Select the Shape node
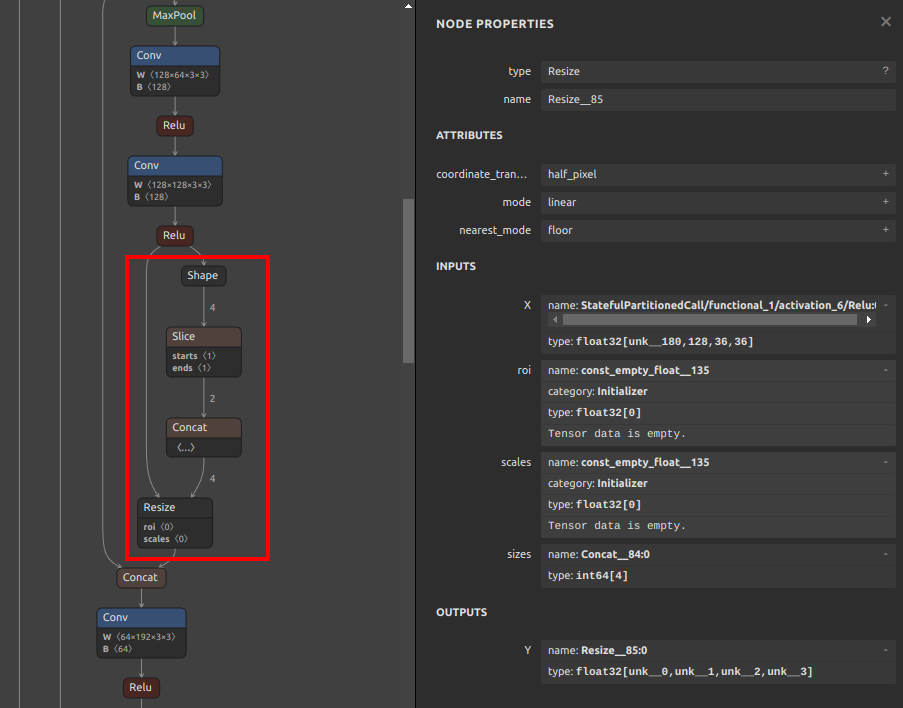Image resolution: width=903 pixels, height=708 pixels. [x=203, y=275]
